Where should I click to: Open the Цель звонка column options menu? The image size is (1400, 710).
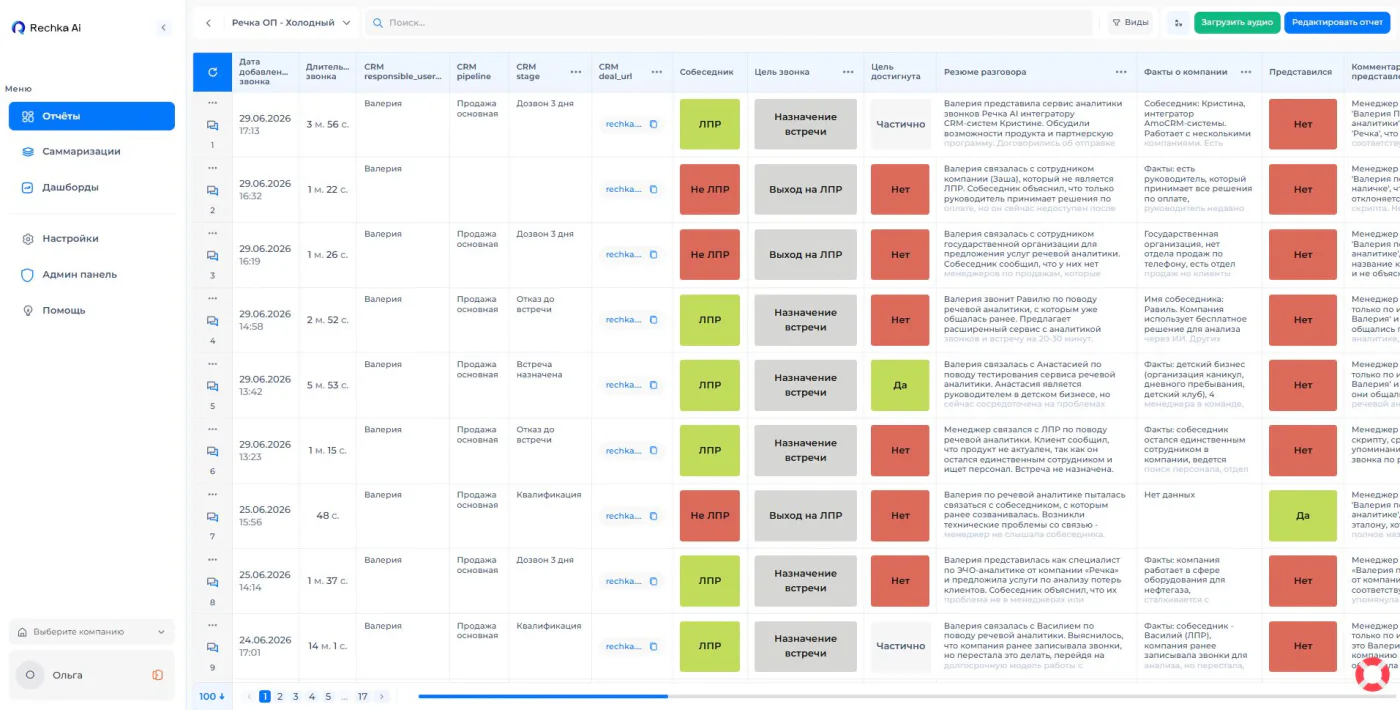pos(847,72)
